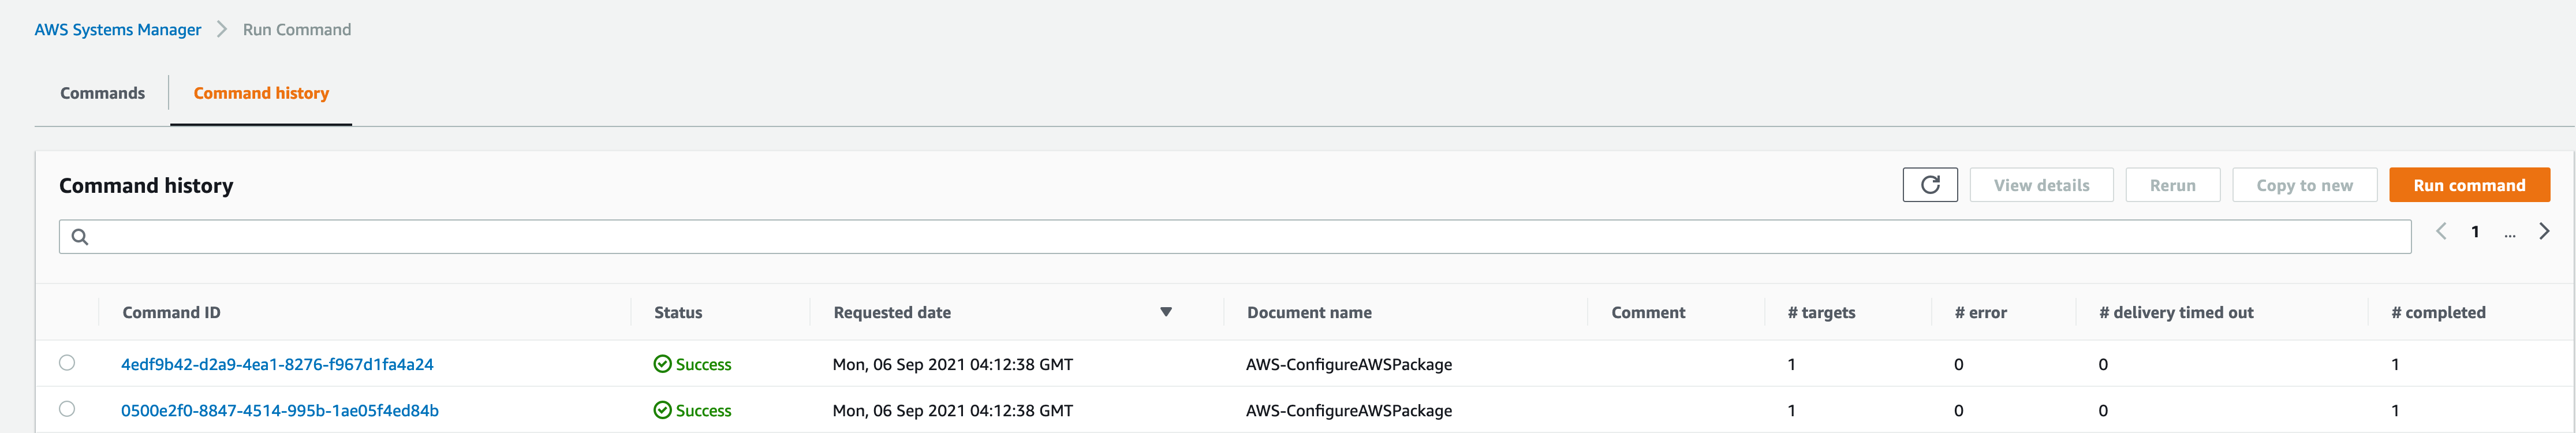Open the pagination ellipsis
This screenshot has width=2576, height=433.
tap(2509, 234)
